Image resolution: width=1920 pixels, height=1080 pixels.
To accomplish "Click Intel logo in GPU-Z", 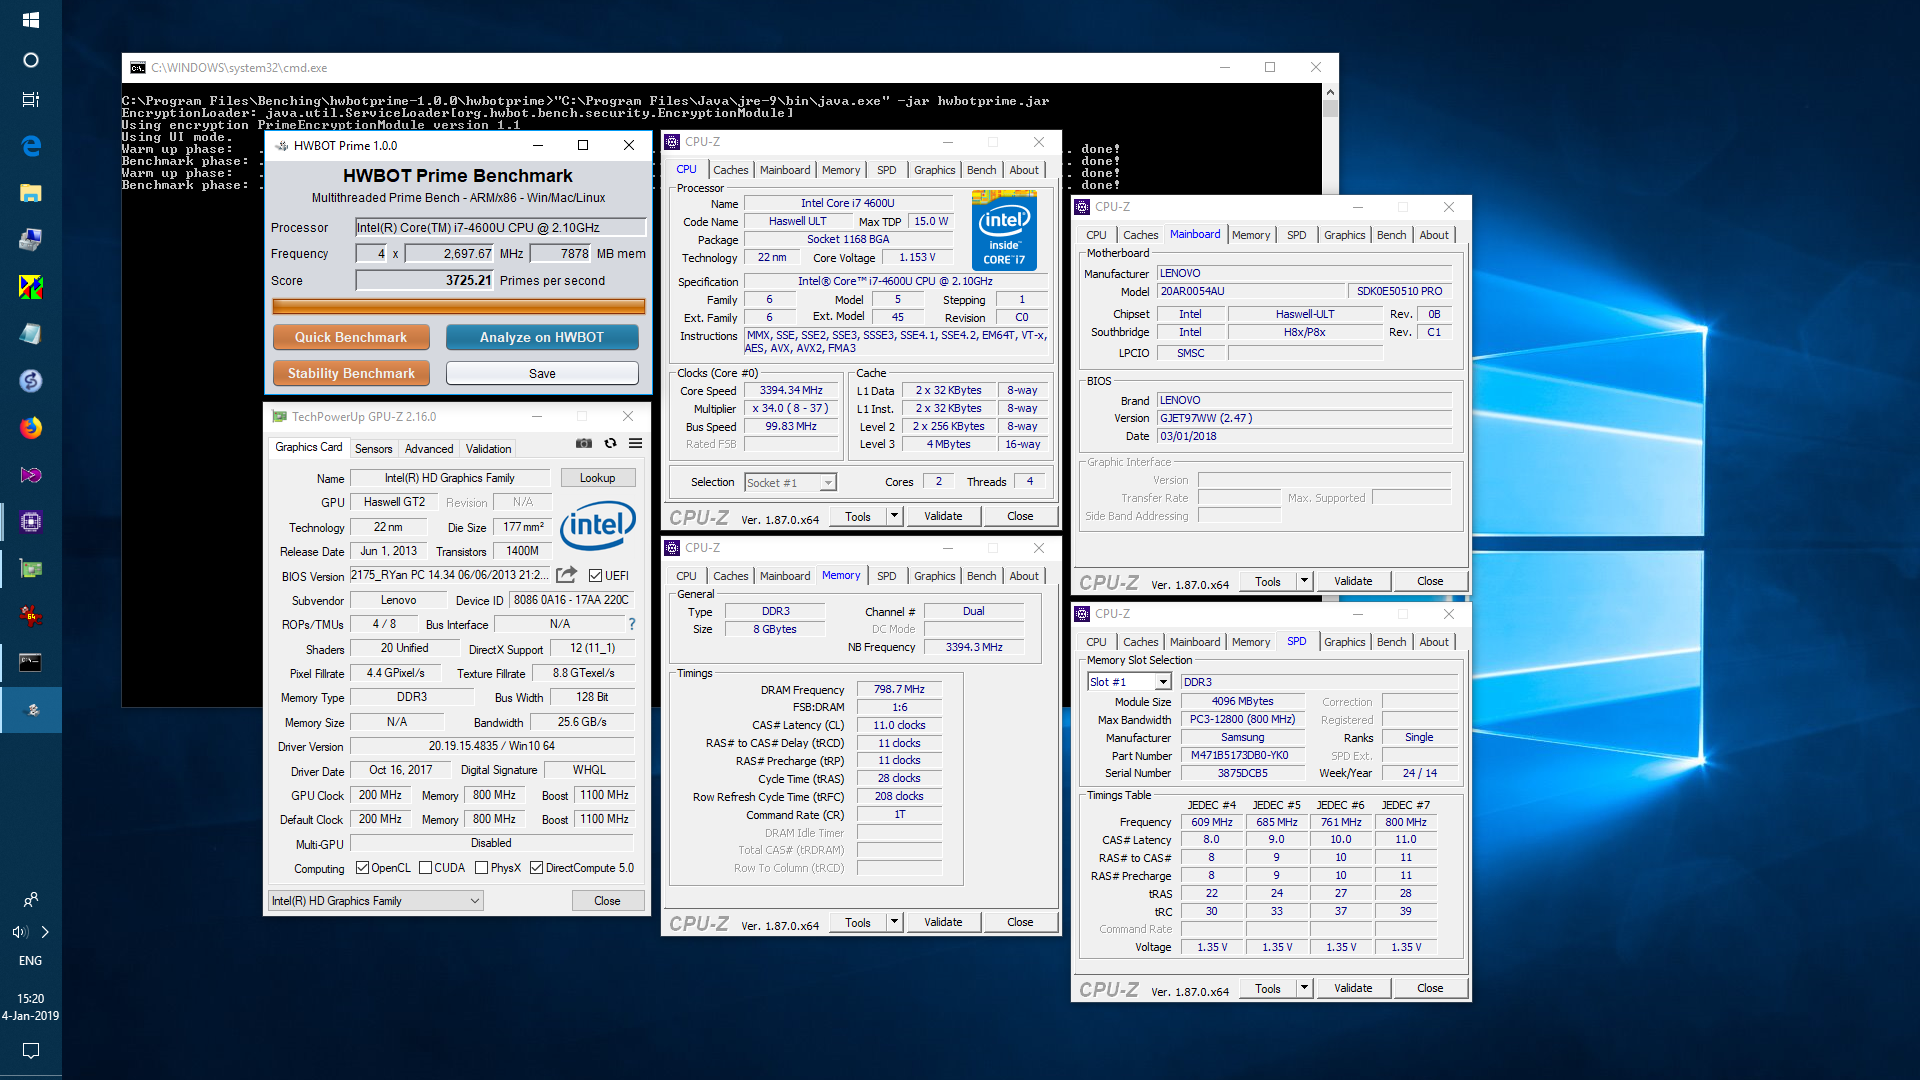I will tap(598, 525).
